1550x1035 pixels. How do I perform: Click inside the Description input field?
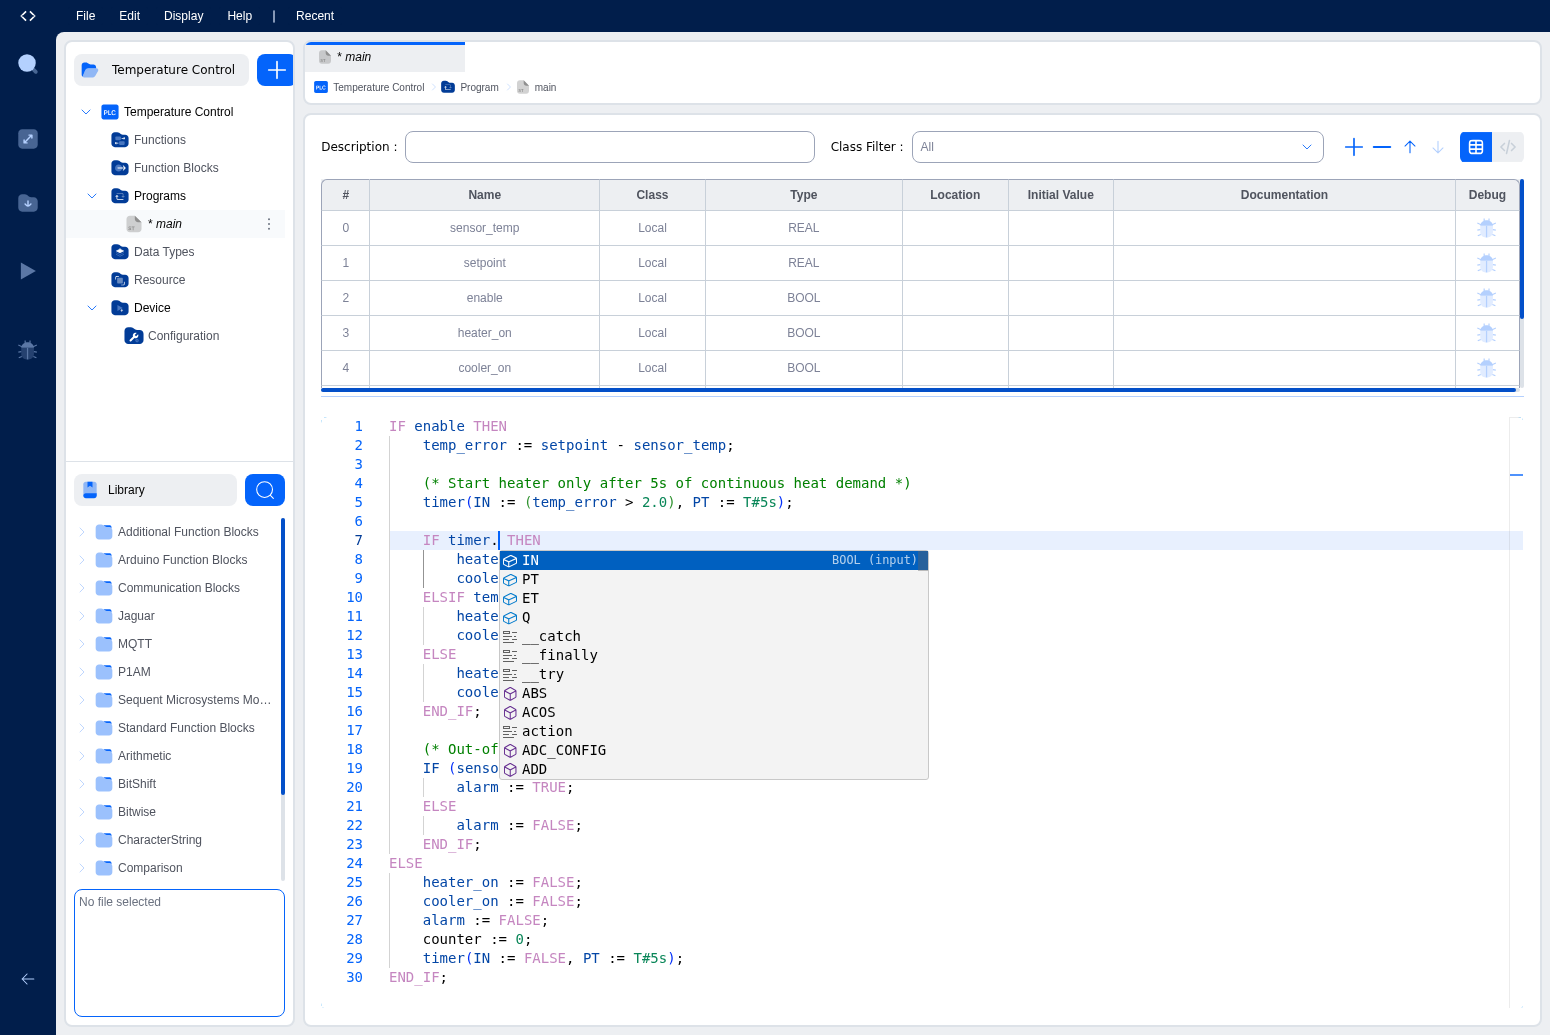pyautogui.click(x=610, y=147)
